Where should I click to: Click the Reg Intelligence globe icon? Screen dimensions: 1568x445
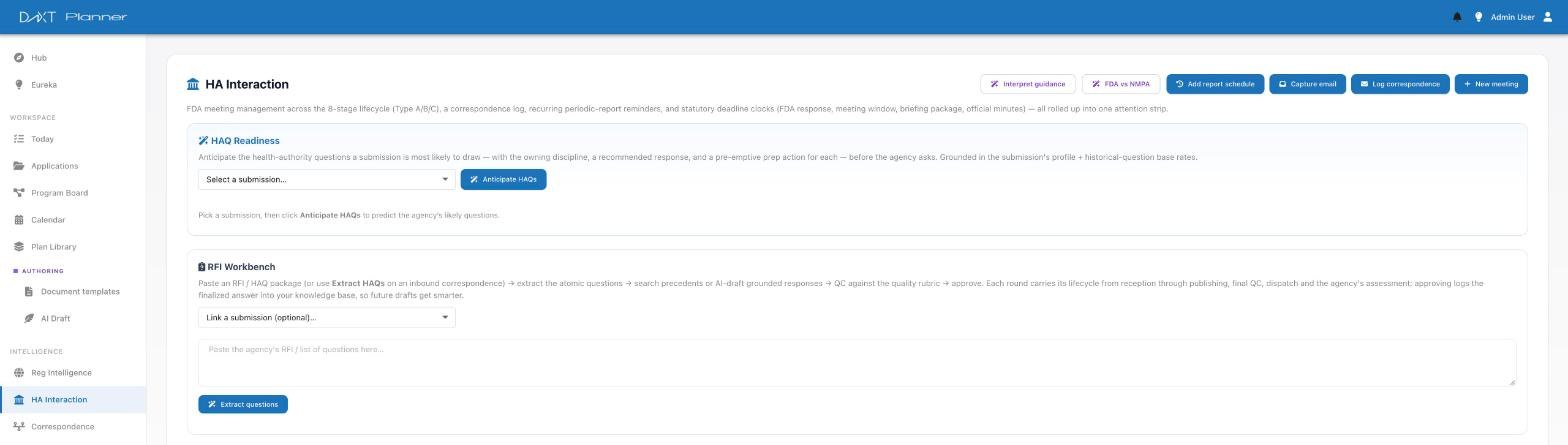[x=19, y=373]
